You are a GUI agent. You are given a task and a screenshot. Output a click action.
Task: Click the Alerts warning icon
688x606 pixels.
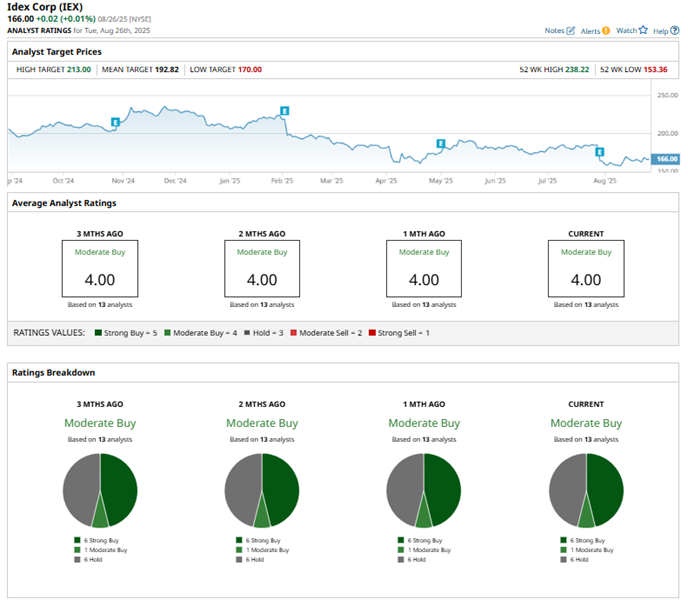[x=606, y=31]
